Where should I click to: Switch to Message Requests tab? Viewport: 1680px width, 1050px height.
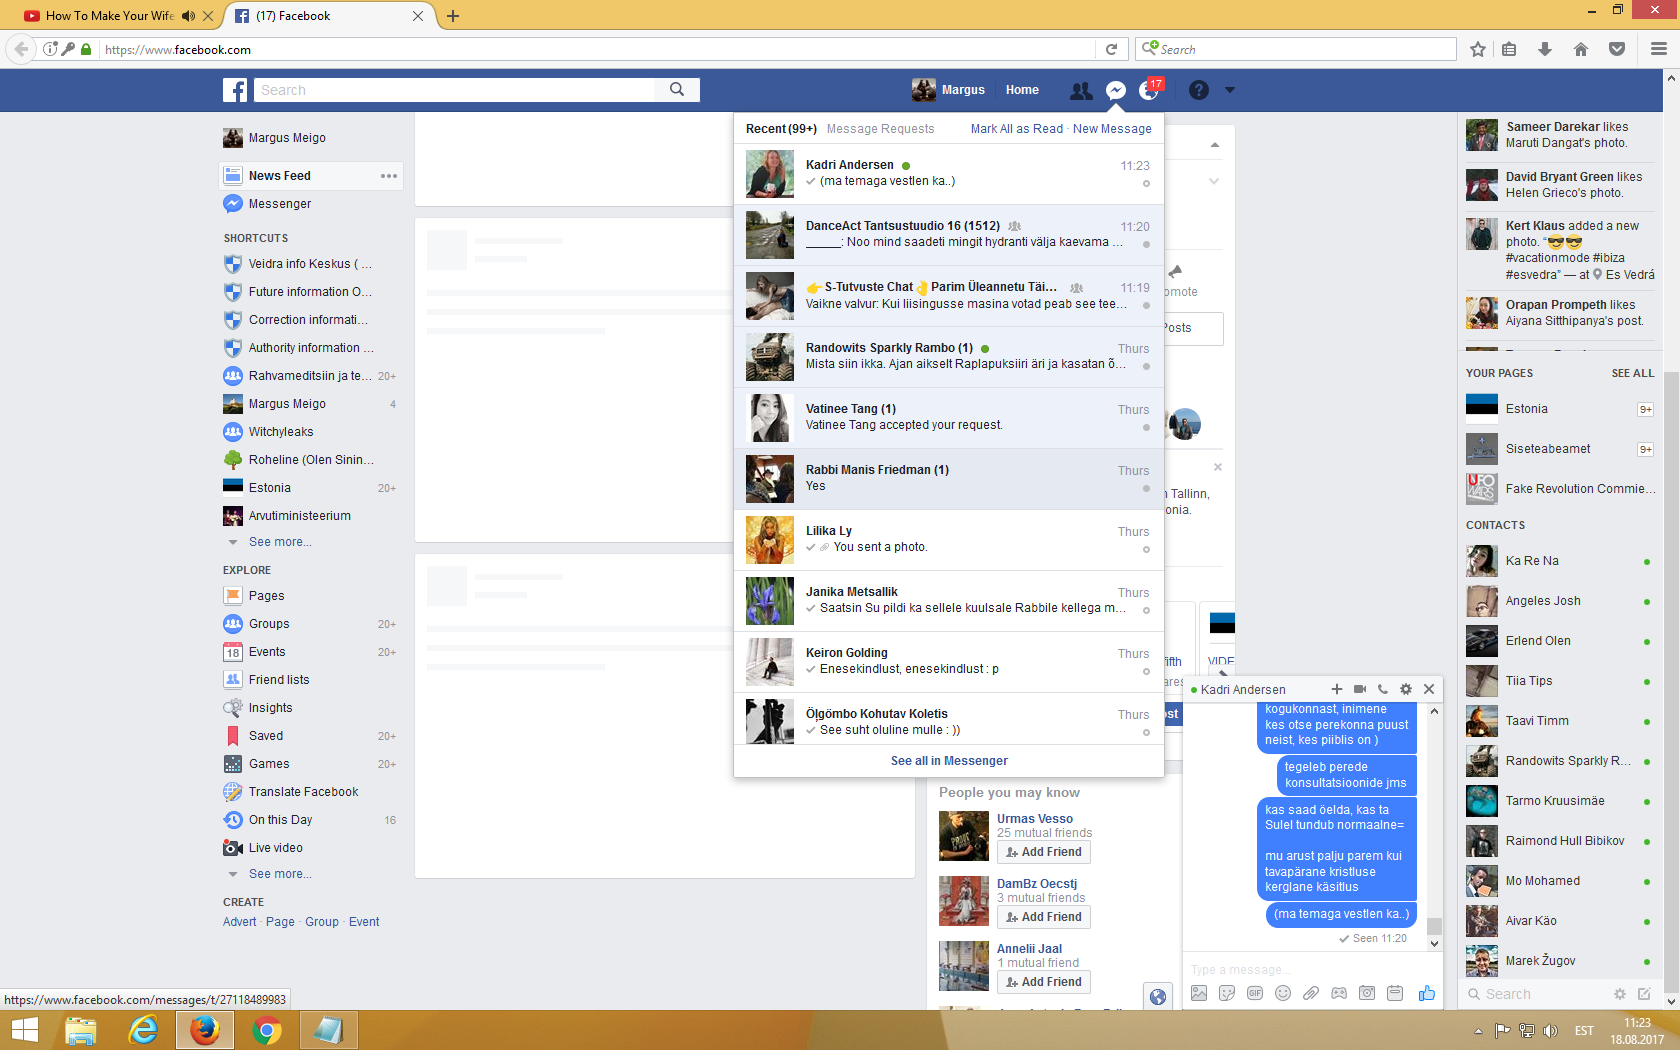click(x=880, y=129)
